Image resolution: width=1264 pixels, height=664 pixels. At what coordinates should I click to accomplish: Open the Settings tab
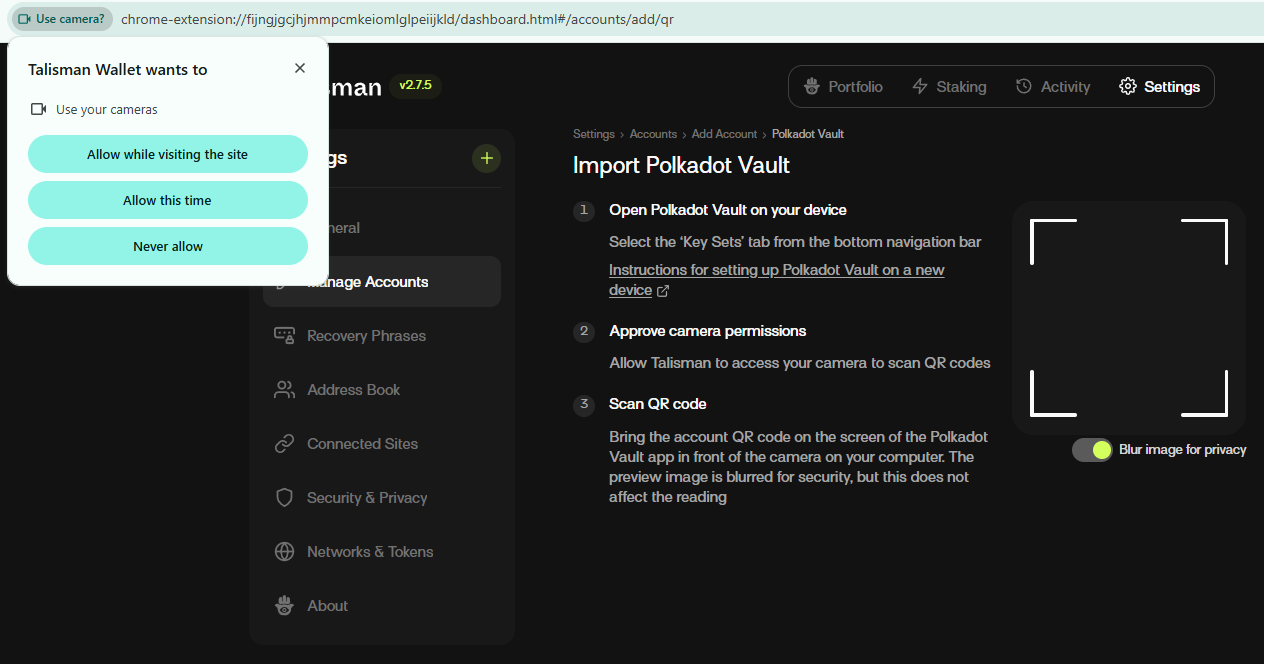[1159, 87]
